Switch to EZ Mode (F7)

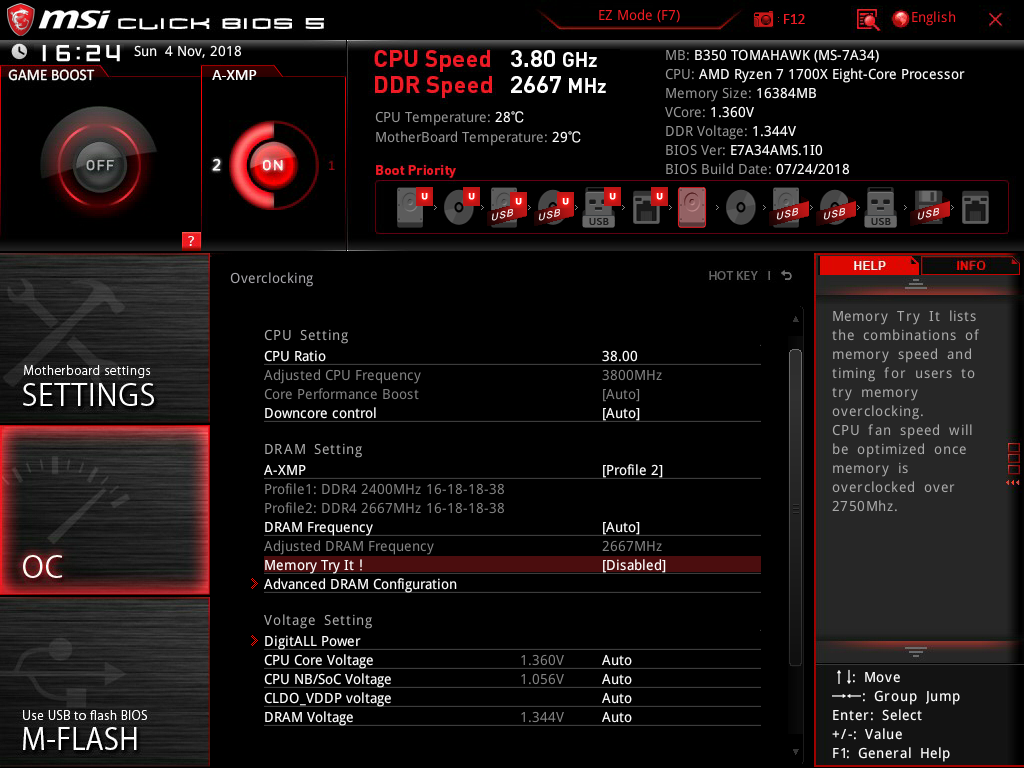639,16
